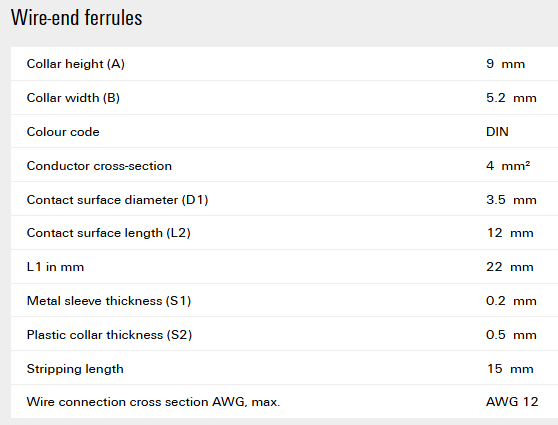Select Metal sleeve thickness (S1) label

click(x=109, y=301)
